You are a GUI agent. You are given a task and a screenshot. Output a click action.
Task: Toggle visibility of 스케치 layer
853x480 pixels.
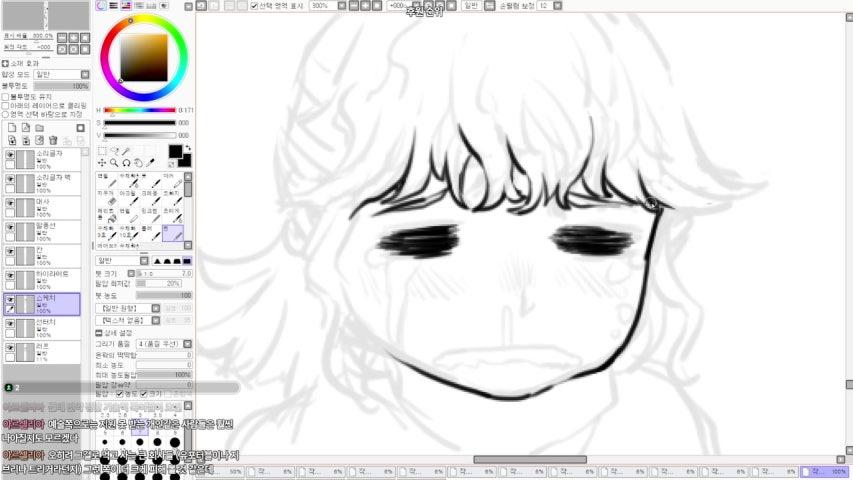[x=10, y=299]
